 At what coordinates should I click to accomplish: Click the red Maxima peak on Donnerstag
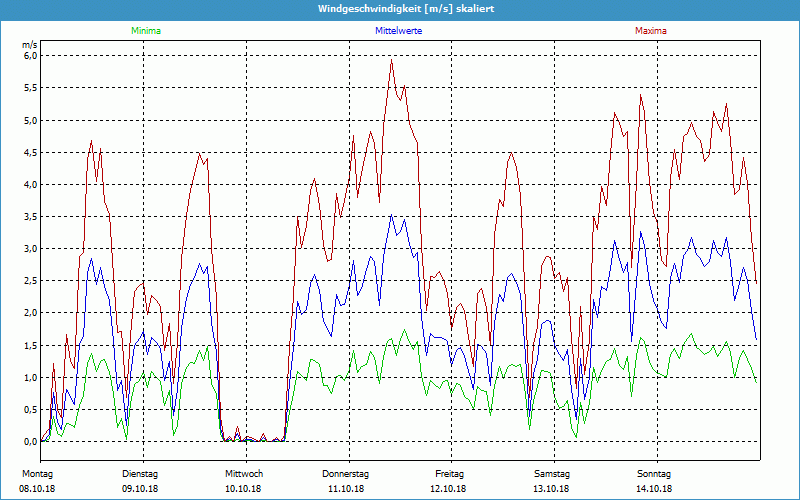tap(391, 60)
